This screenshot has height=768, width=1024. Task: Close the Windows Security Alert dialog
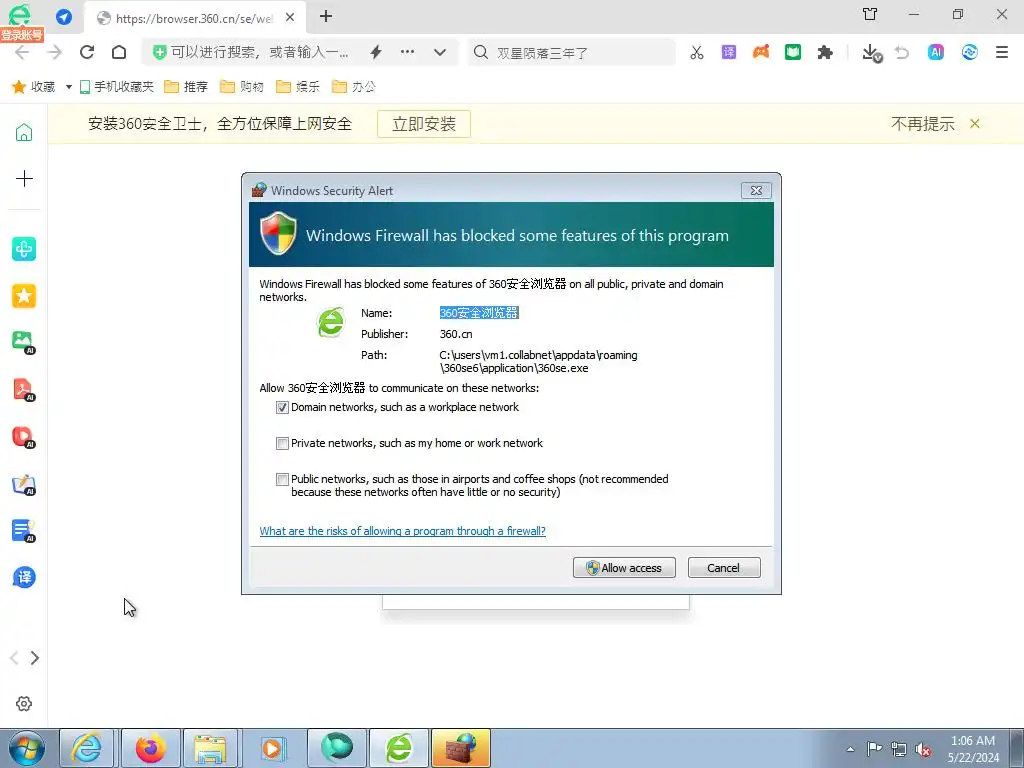[756, 190]
